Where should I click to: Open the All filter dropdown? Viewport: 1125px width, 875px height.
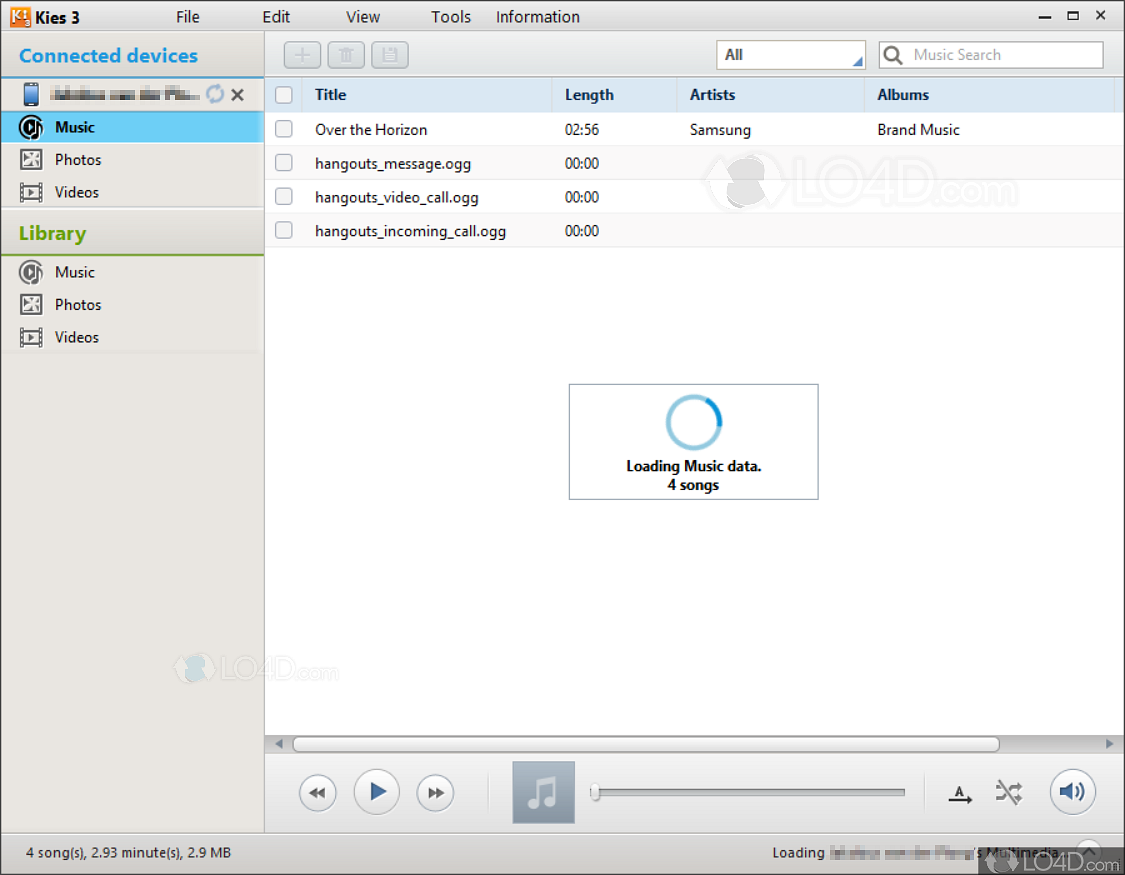coord(791,55)
